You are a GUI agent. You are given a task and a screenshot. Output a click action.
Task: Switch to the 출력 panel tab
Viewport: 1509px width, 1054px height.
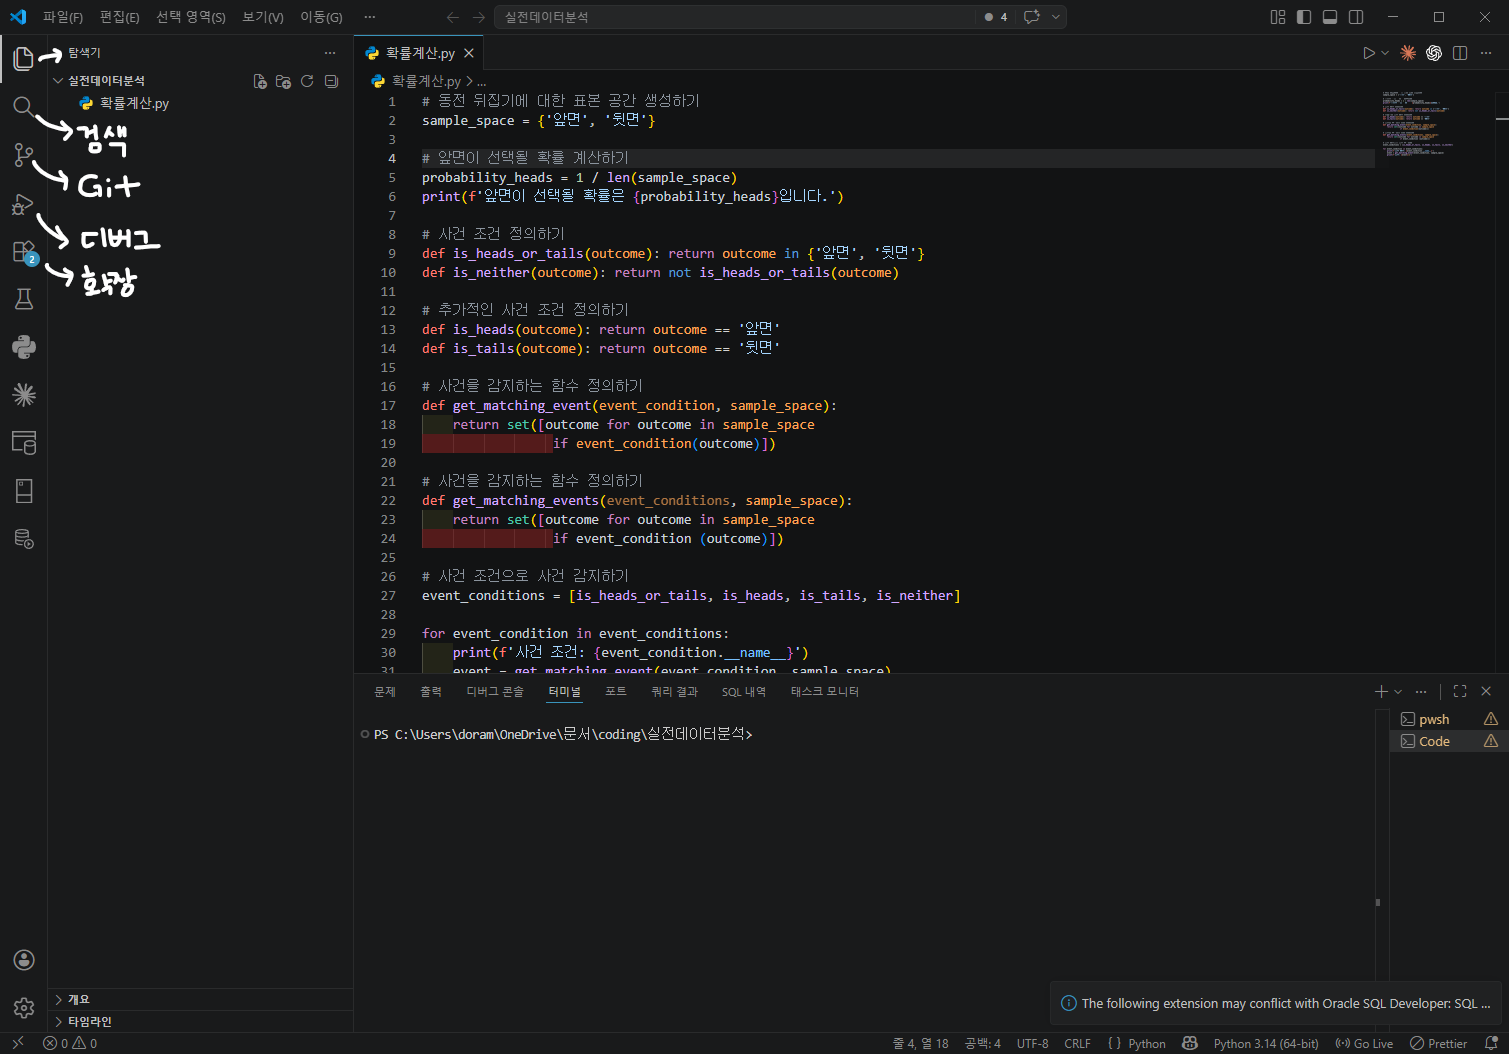[431, 691]
